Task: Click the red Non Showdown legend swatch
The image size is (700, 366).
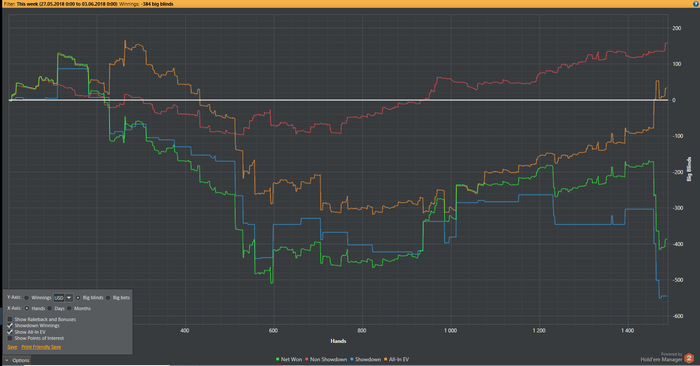Action: (307, 359)
